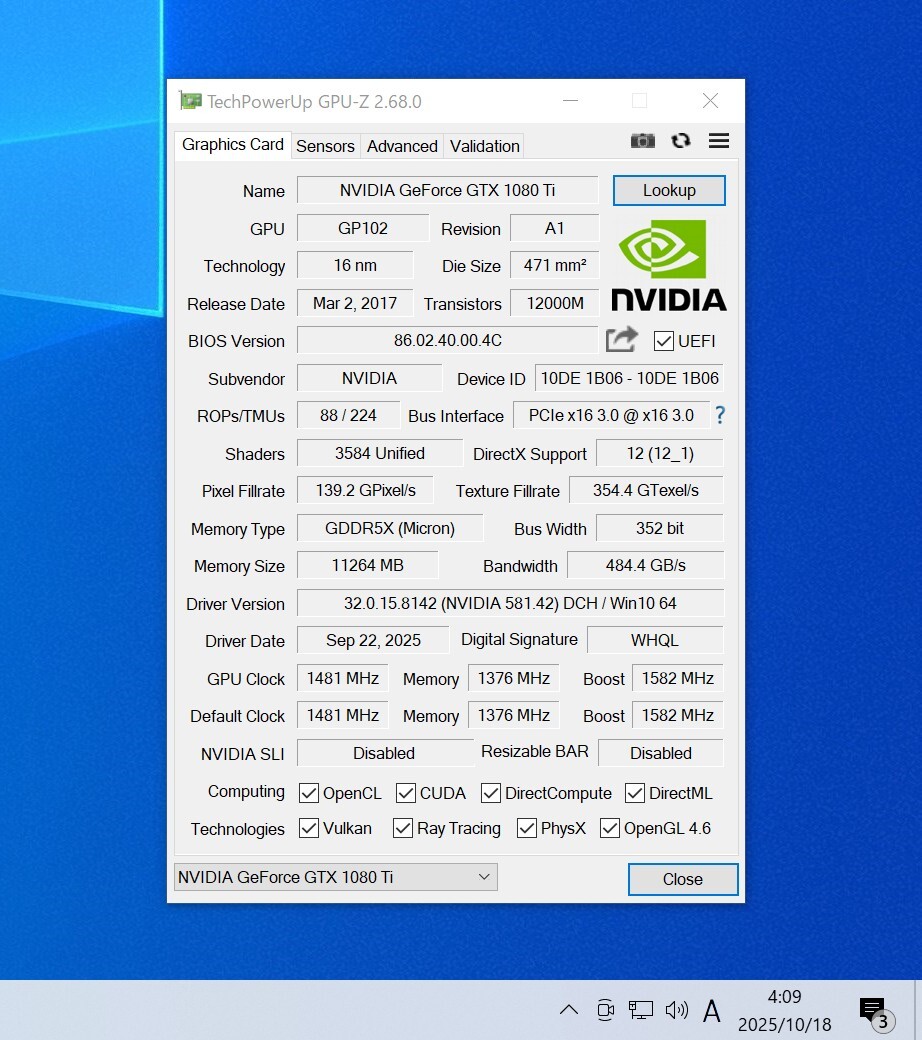Click the Lookup button

(669, 190)
